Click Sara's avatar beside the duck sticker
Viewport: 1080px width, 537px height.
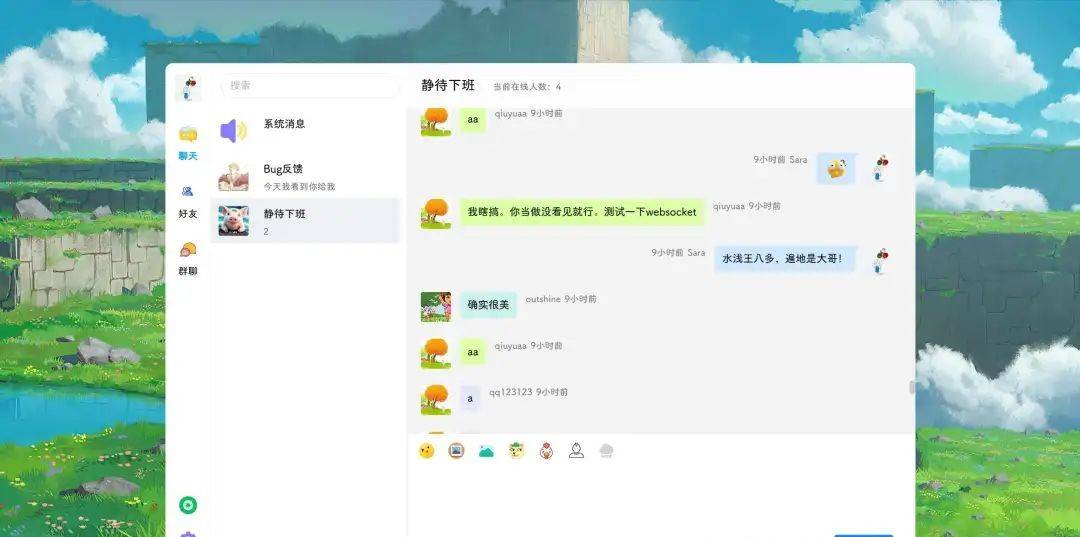pyautogui.click(x=880, y=168)
